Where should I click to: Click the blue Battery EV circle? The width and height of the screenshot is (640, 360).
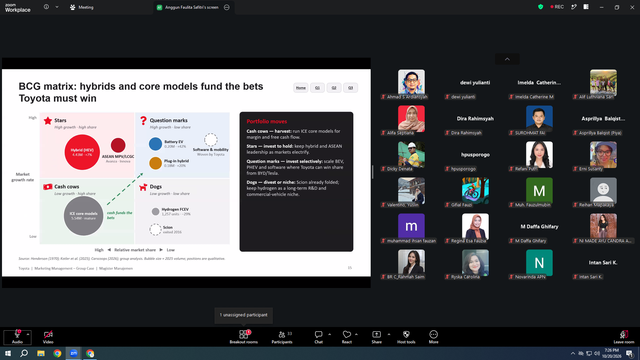click(x=155, y=144)
